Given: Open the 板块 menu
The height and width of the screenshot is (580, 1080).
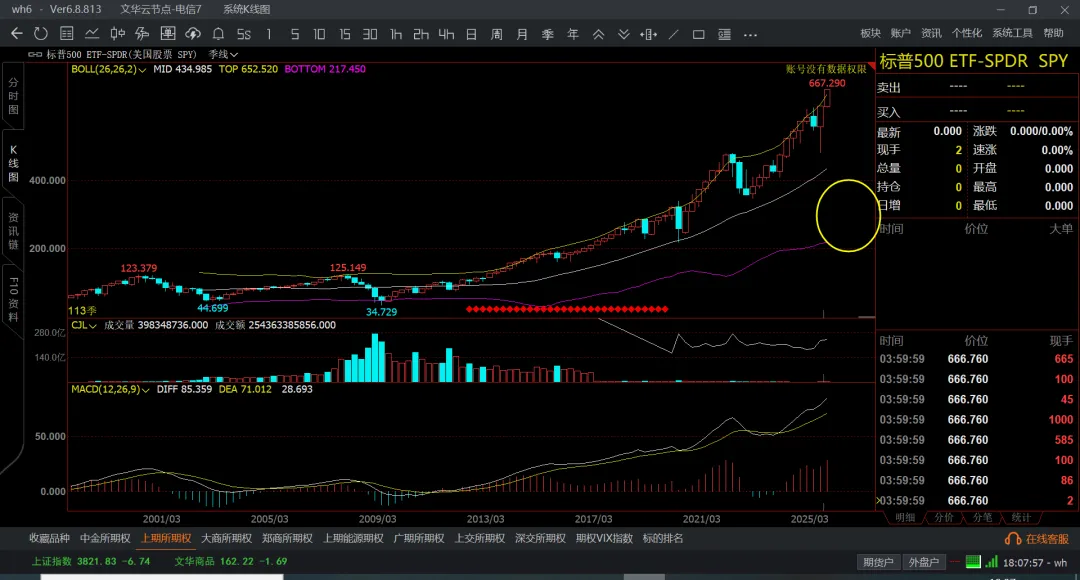Looking at the screenshot, I should point(871,33).
